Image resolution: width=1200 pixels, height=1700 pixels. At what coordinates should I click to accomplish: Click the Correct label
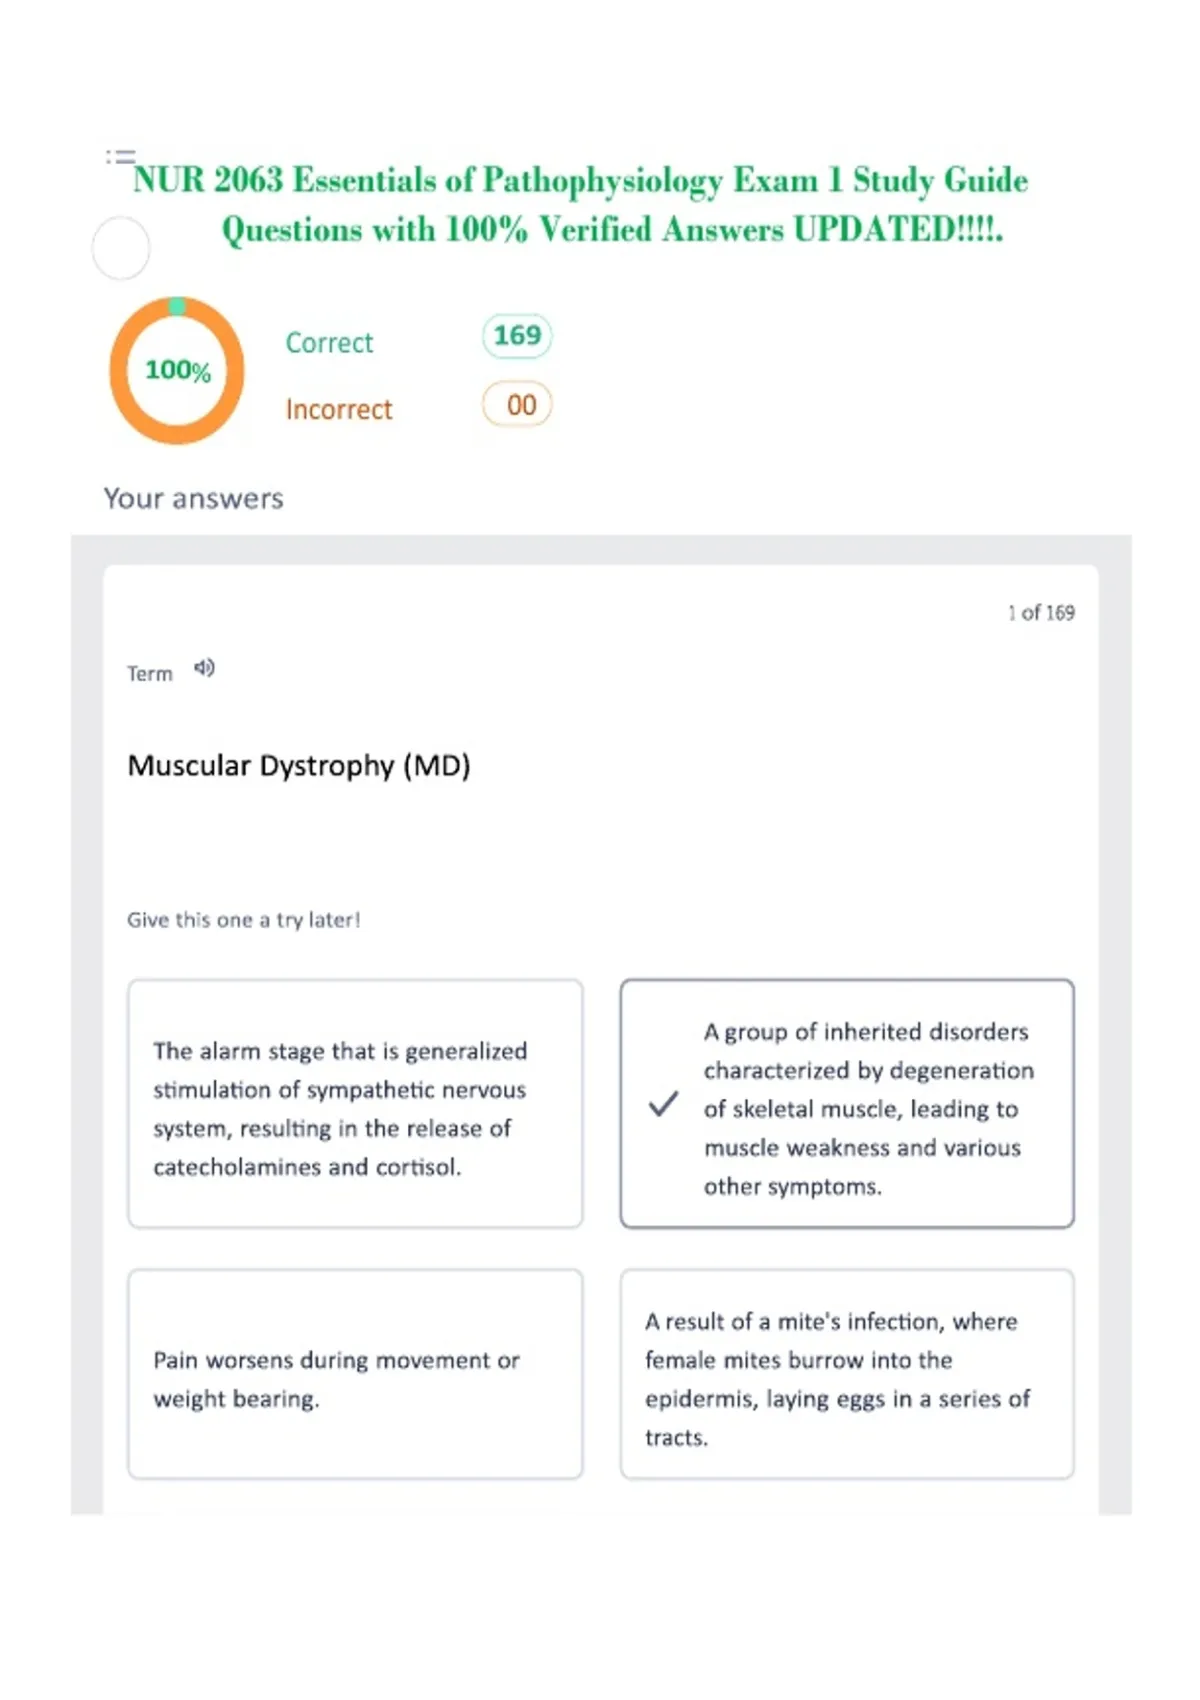329,343
